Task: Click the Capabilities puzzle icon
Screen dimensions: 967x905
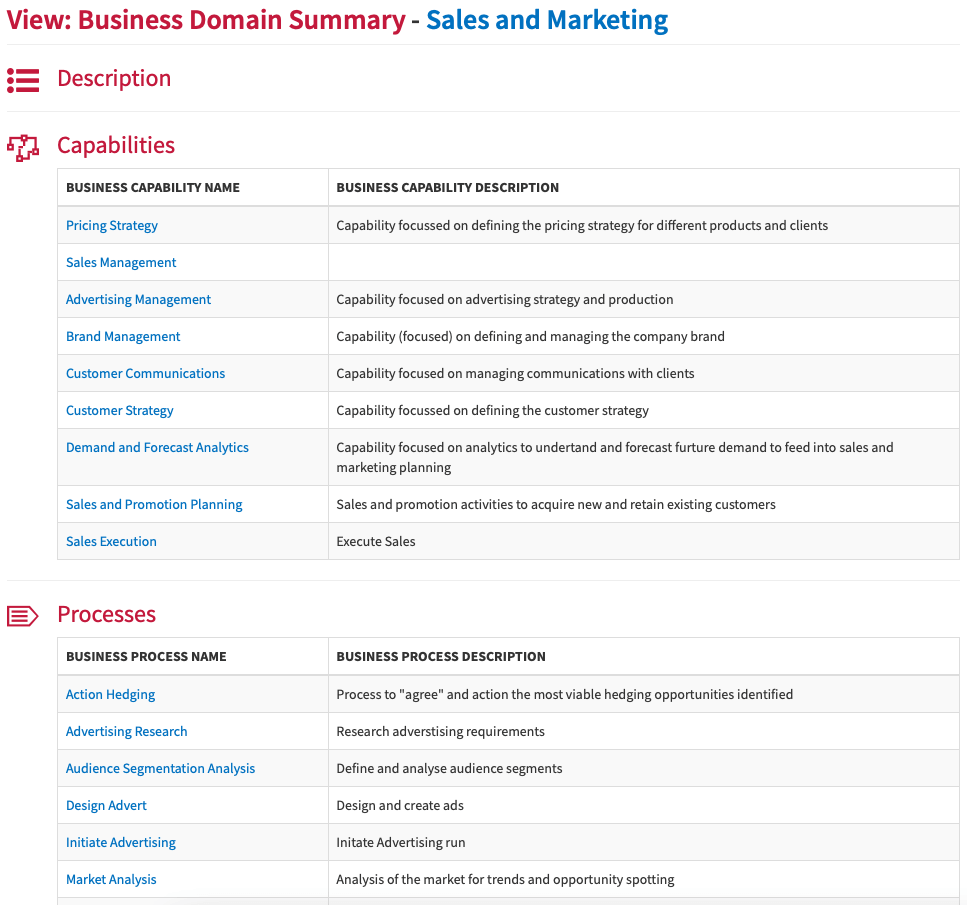Action: 23,147
